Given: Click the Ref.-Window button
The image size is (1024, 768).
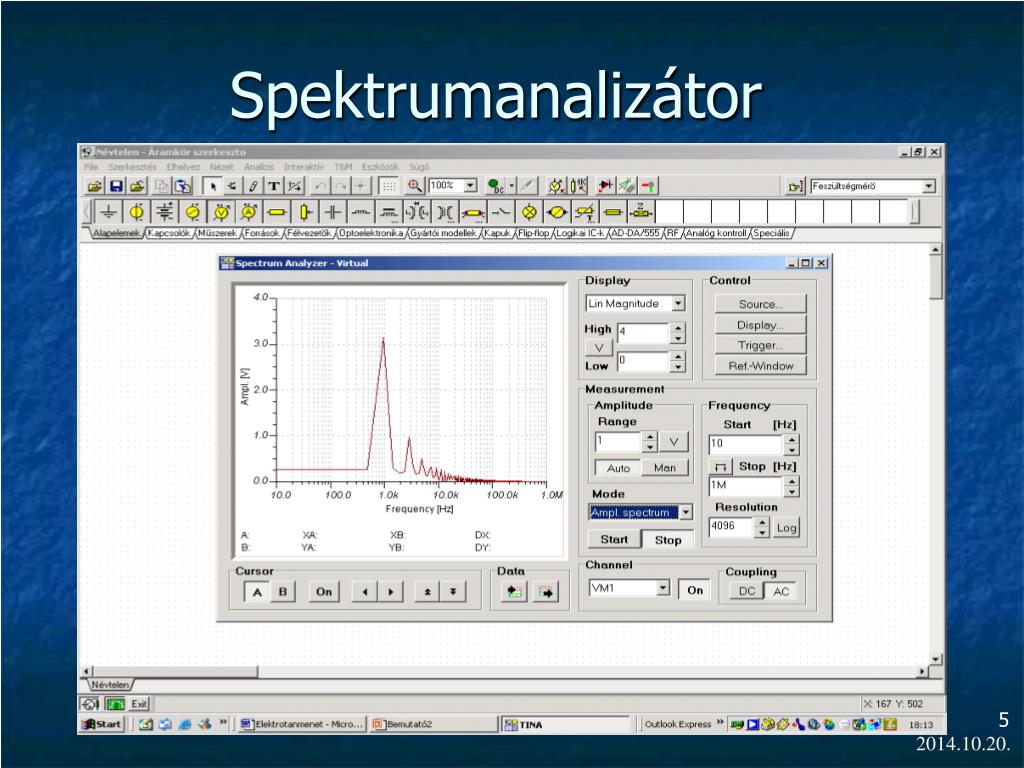Looking at the screenshot, I should [x=761, y=366].
